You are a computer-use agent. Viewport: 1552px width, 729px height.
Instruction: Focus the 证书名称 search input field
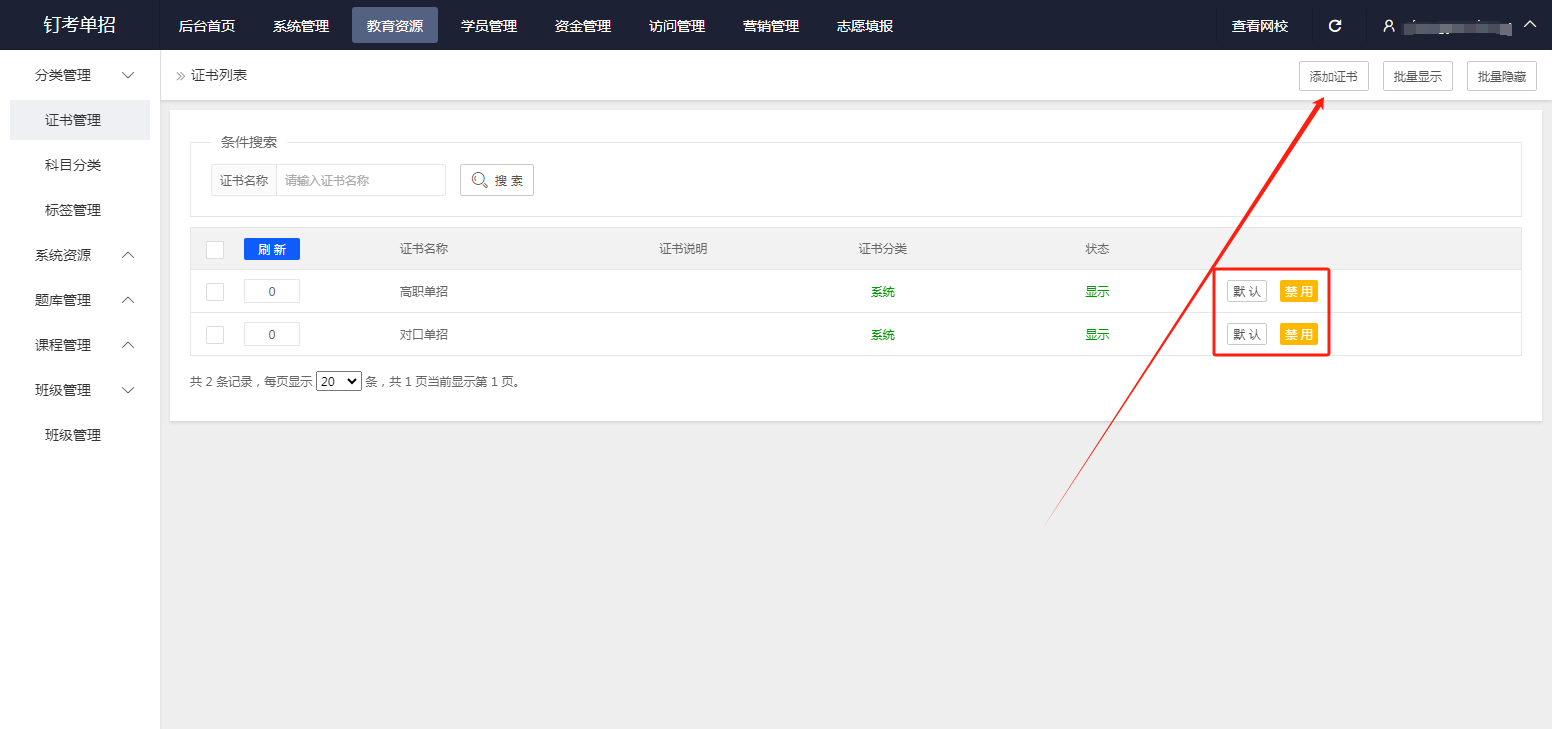click(361, 180)
